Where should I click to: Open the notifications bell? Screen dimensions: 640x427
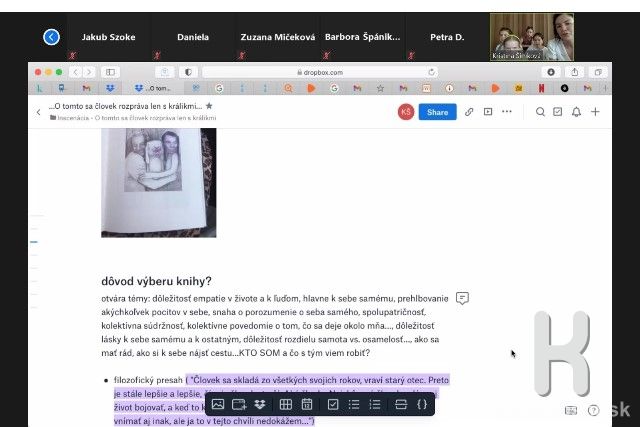(x=576, y=112)
